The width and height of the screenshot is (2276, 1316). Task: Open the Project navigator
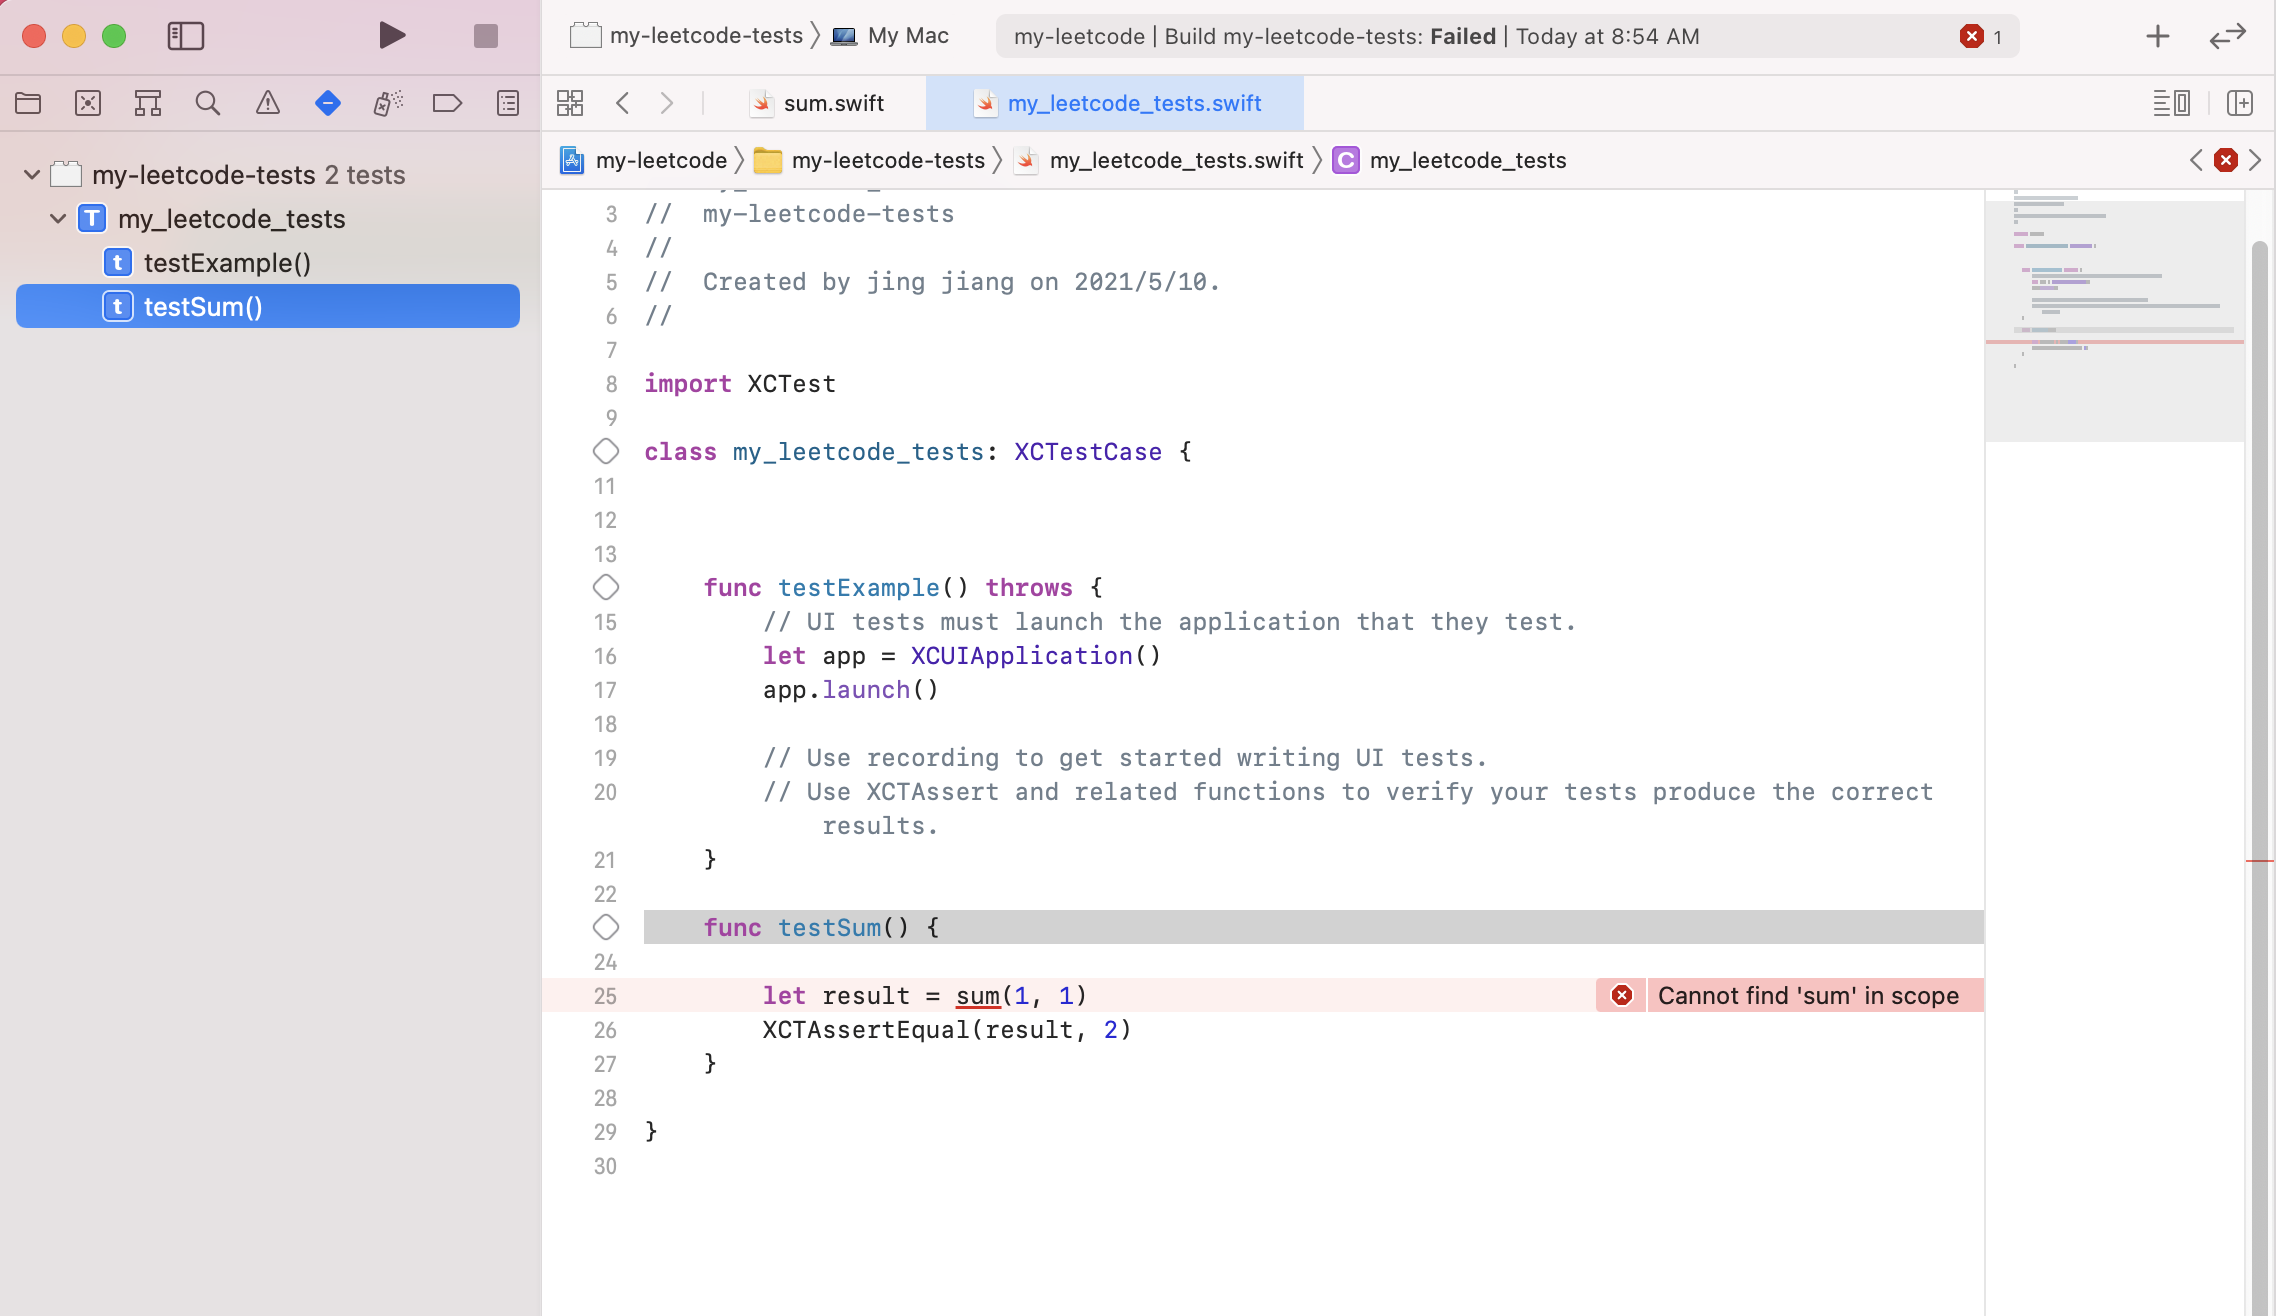click(28, 103)
